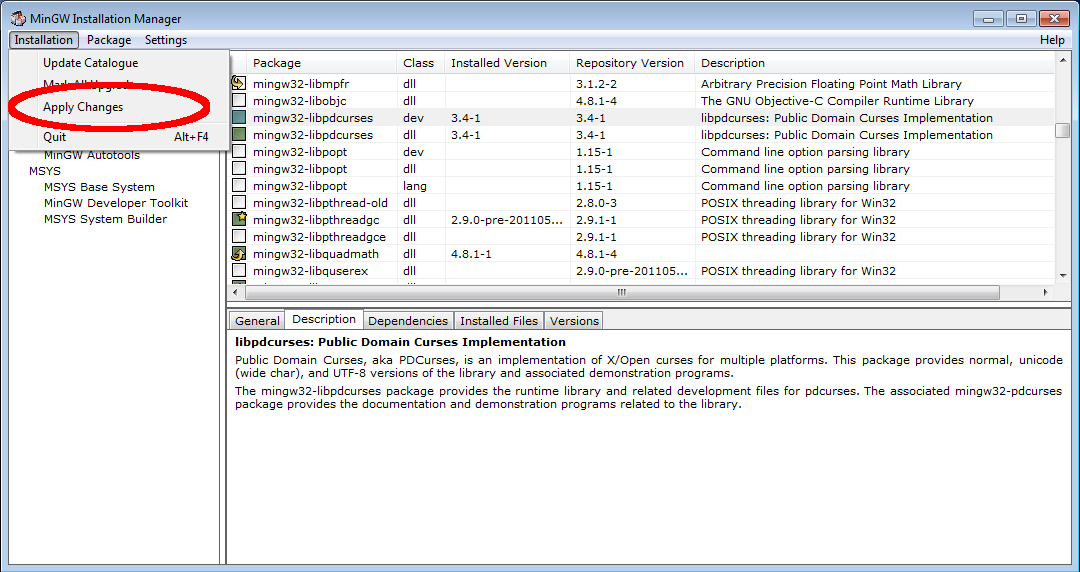Select Update Catalogue menu entry
This screenshot has height=572, width=1080.
pos(90,63)
